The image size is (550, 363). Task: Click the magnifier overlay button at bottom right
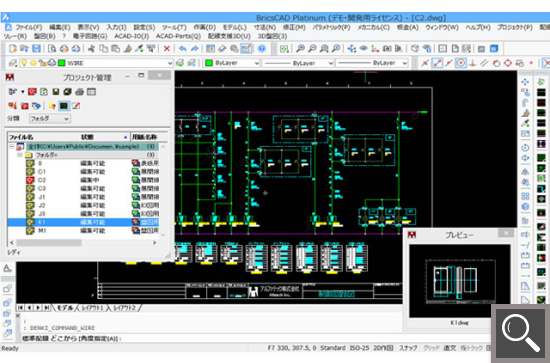(x=521, y=333)
